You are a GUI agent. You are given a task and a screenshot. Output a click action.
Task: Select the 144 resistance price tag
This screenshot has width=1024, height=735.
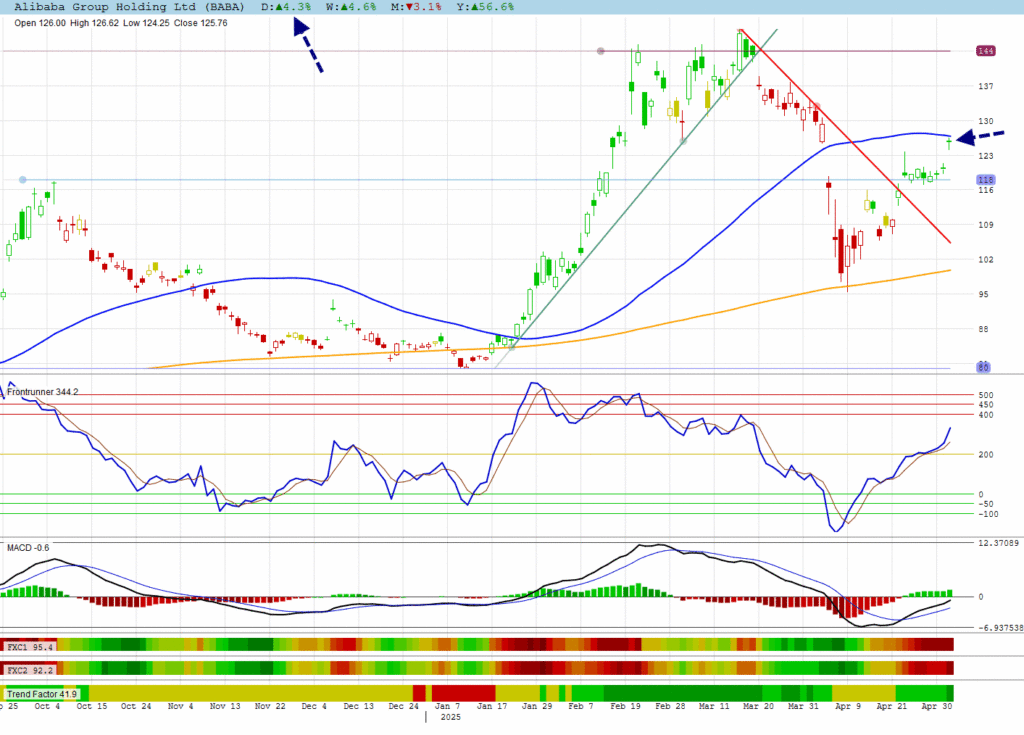[x=985, y=51]
